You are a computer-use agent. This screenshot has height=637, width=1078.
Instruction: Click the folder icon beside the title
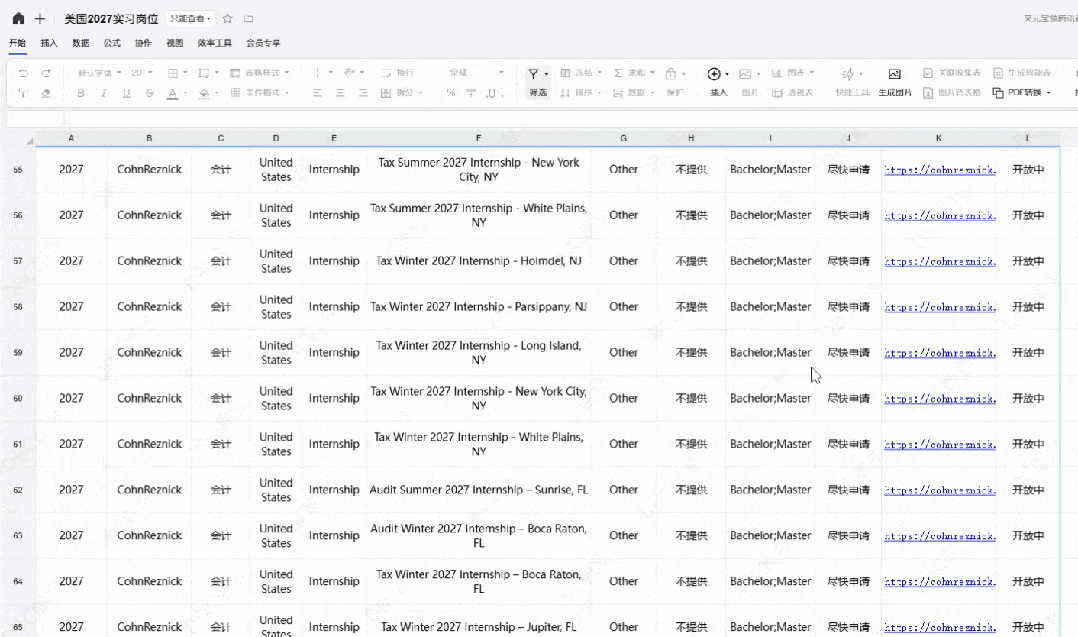(249, 19)
